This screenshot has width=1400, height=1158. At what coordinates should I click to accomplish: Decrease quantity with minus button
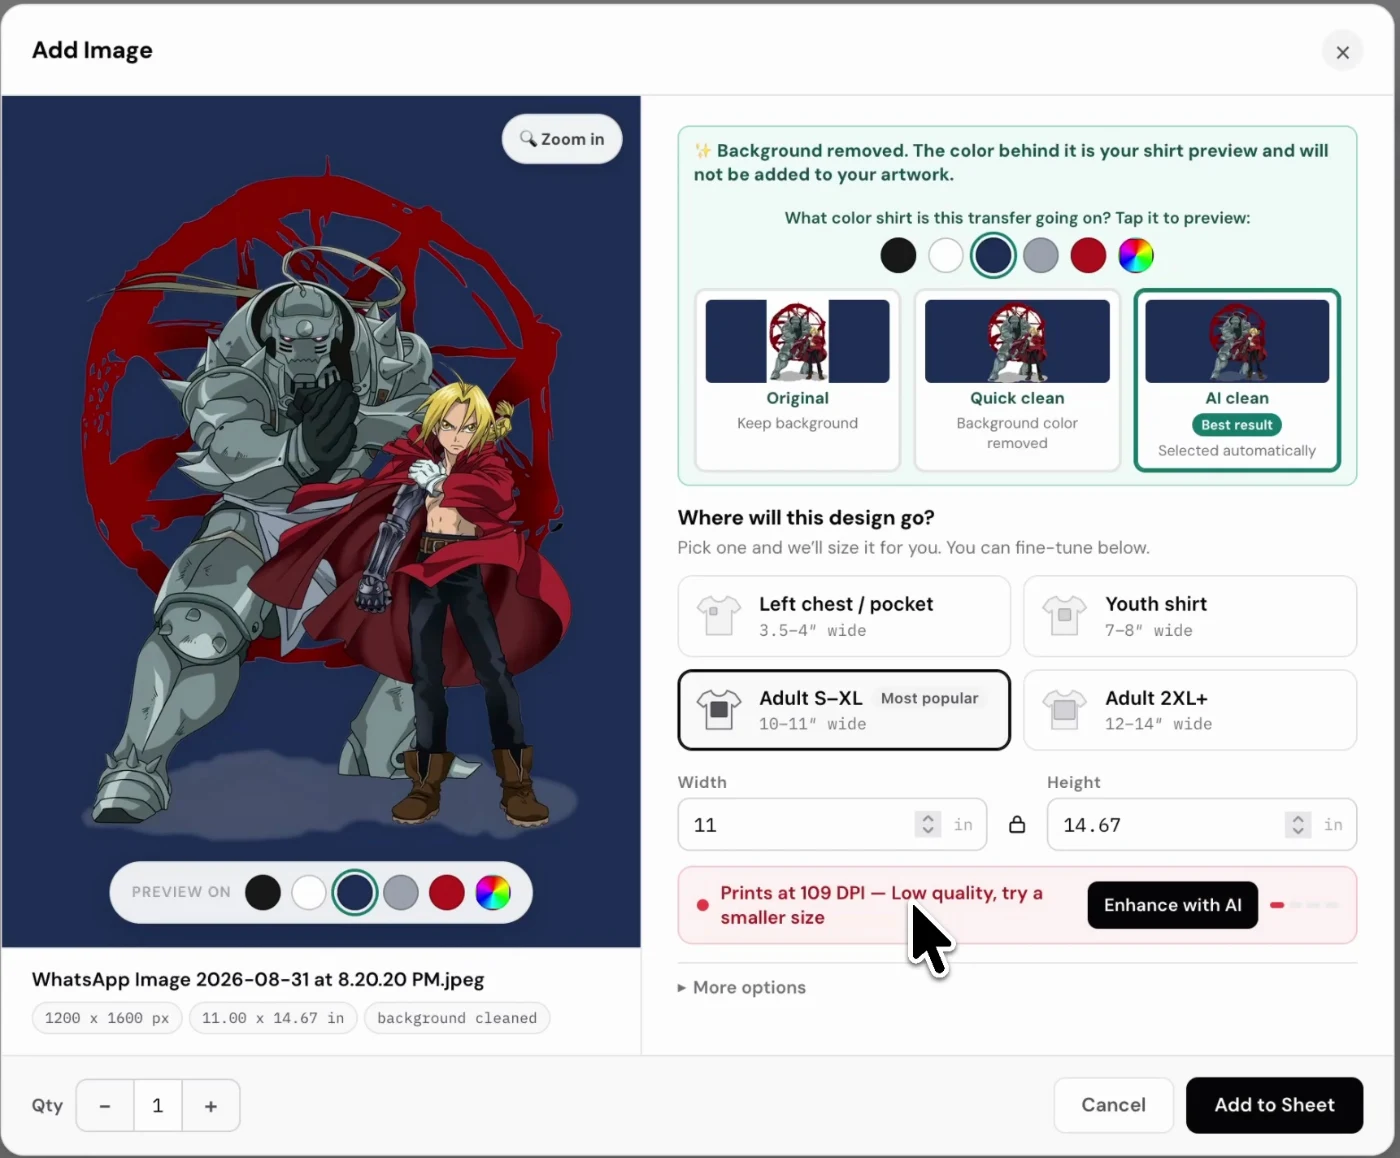105,1106
